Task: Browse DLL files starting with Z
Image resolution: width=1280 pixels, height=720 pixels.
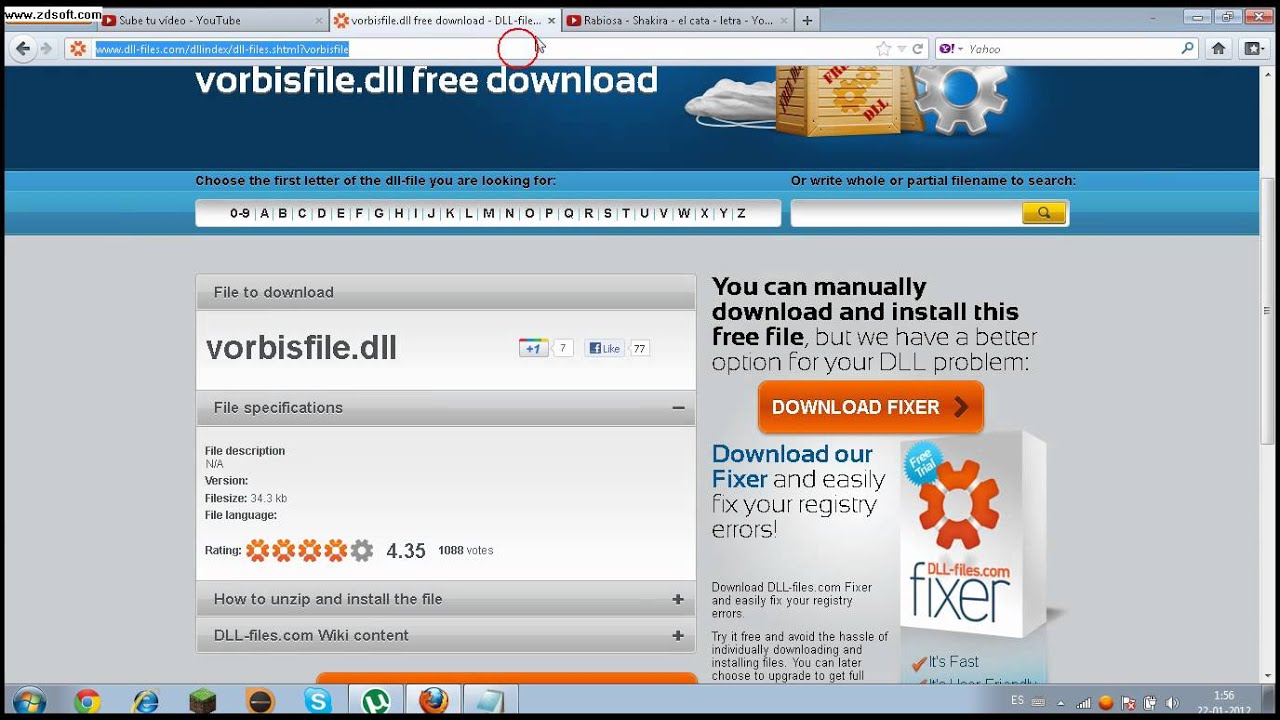Action: (x=741, y=213)
